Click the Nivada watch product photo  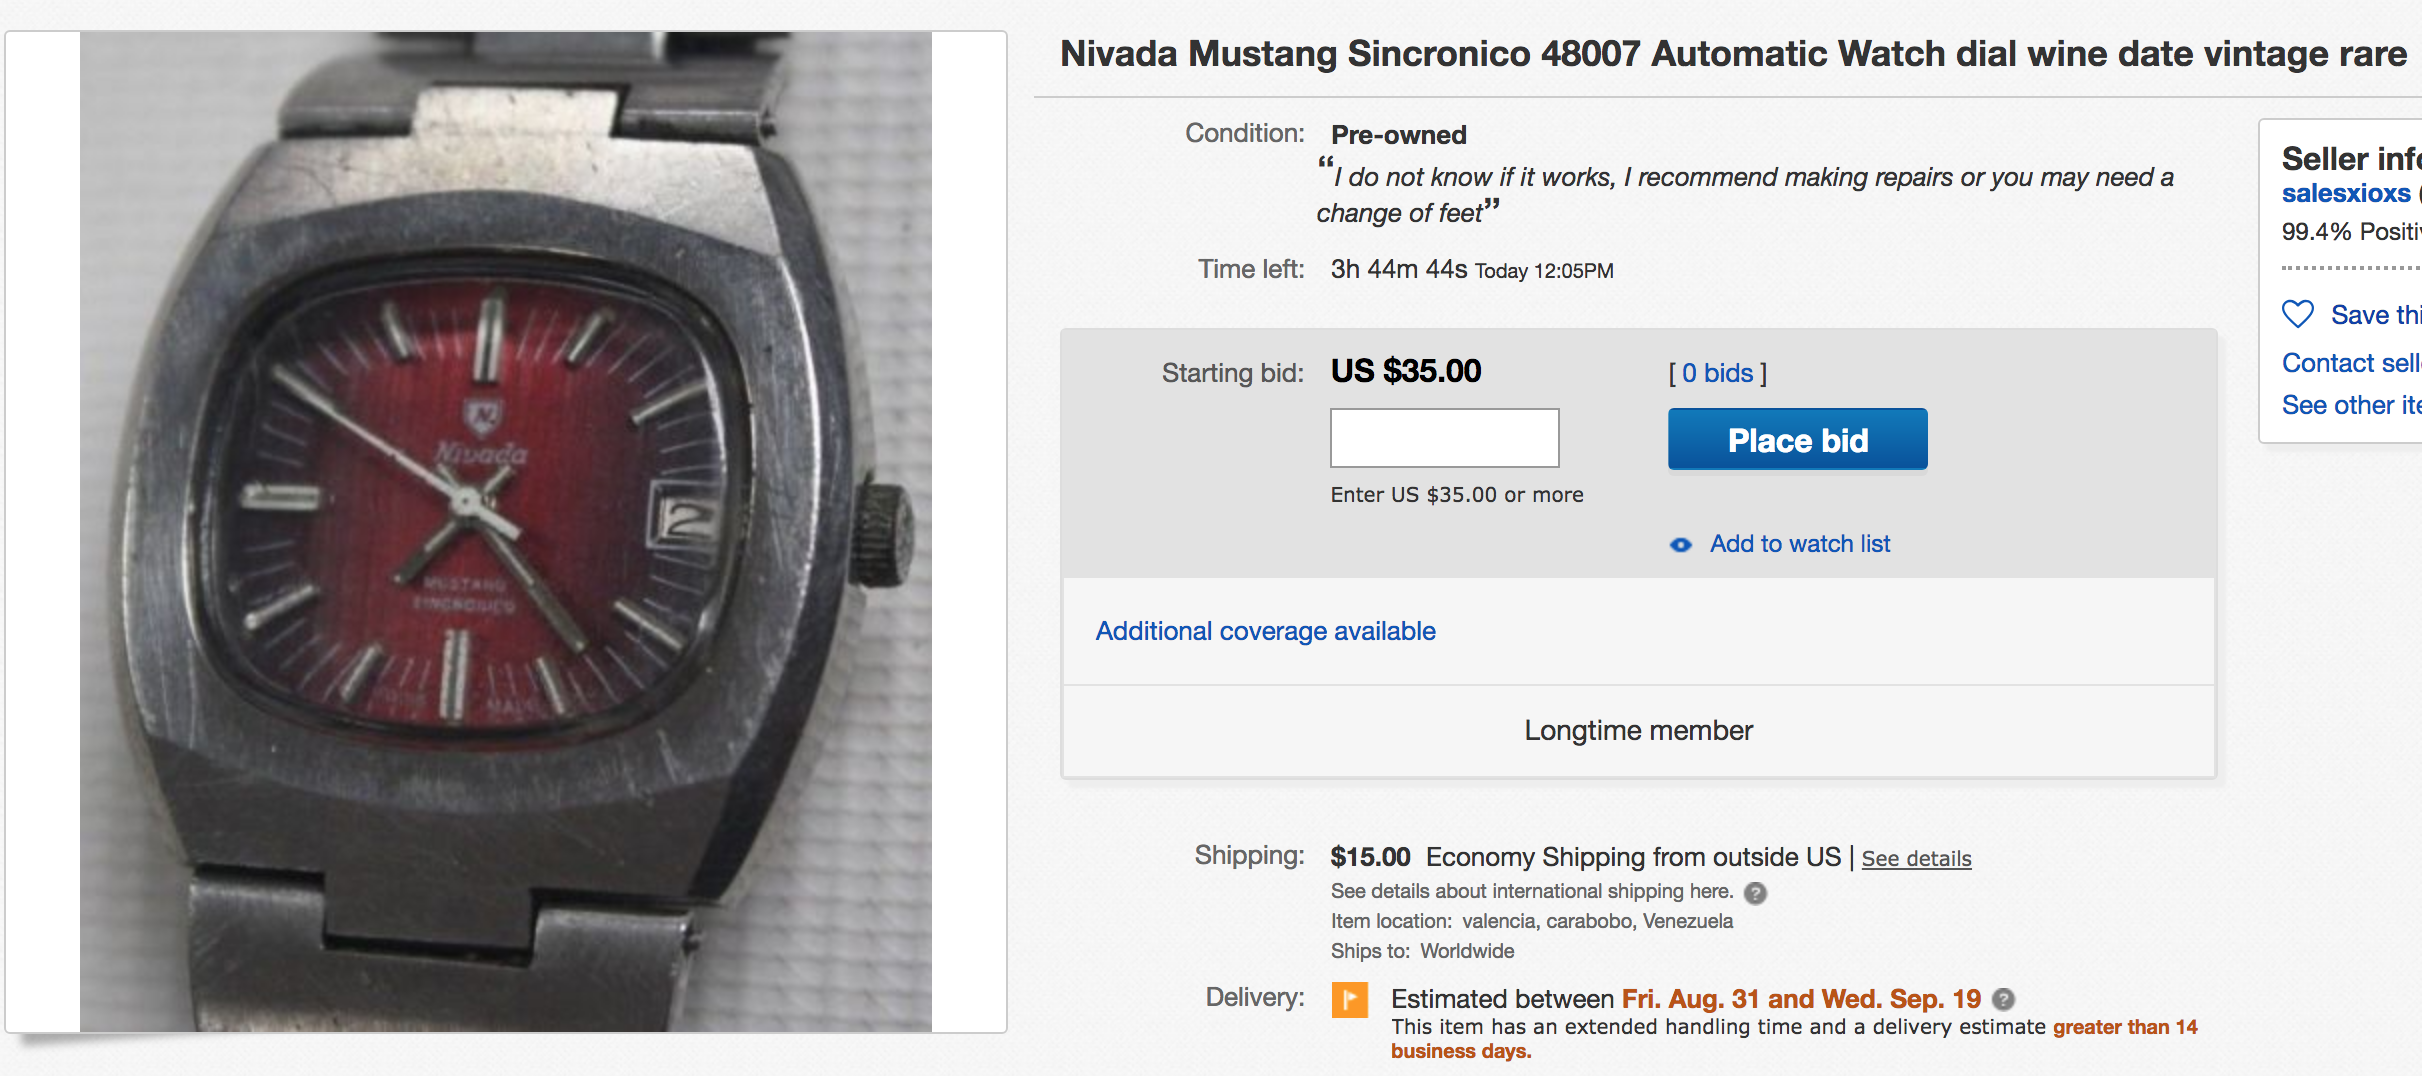click(505, 532)
